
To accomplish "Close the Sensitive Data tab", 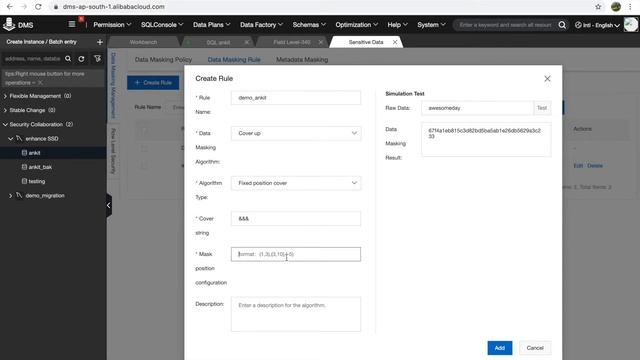I will 395,42.
